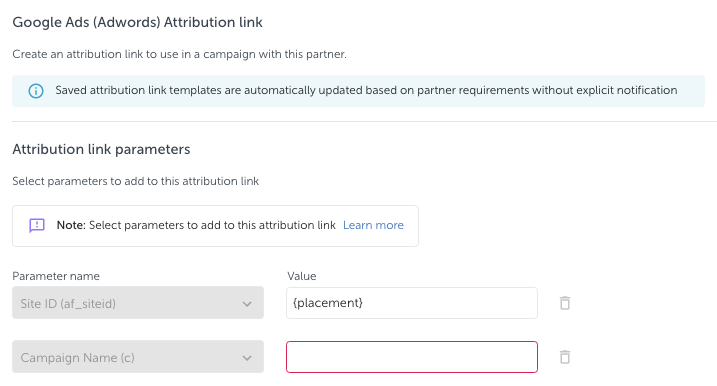Focus the empty red-outlined value field
This screenshot has height=386, width=717.
tap(412, 357)
